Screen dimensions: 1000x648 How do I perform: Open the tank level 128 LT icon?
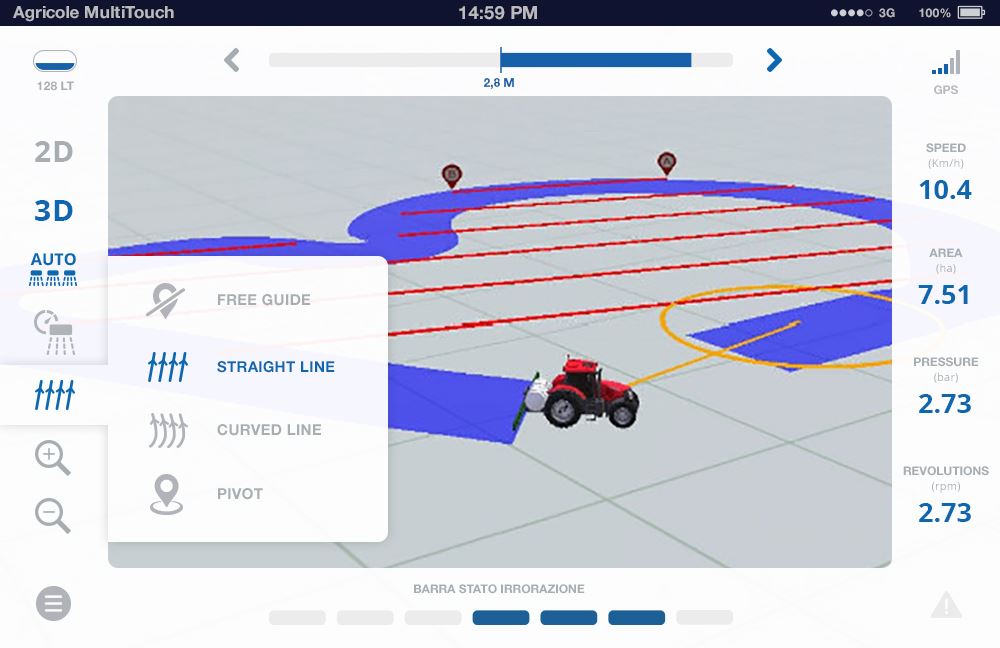point(54,62)
